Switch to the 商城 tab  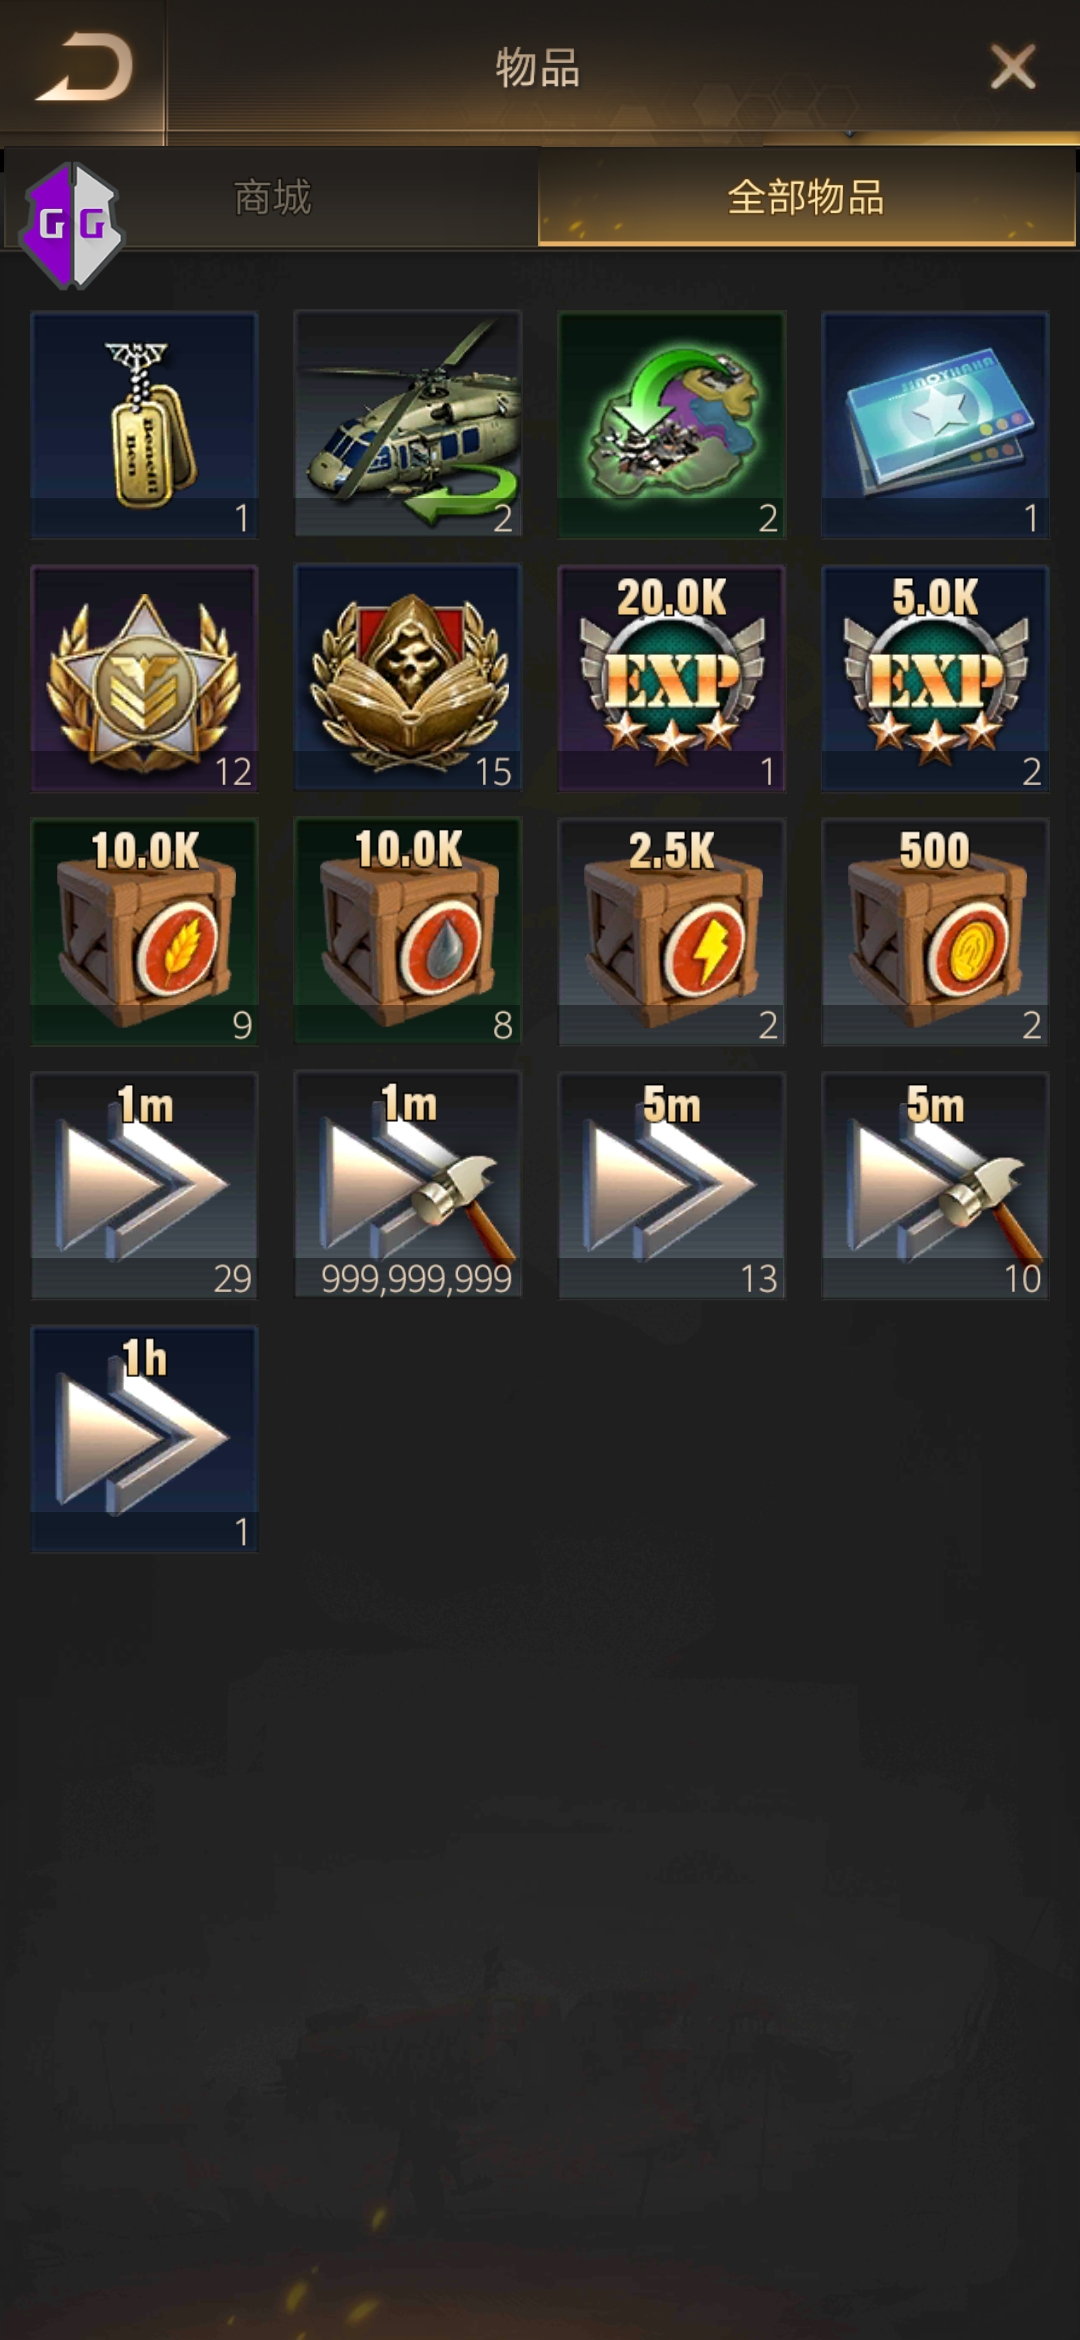coord(272,197)
